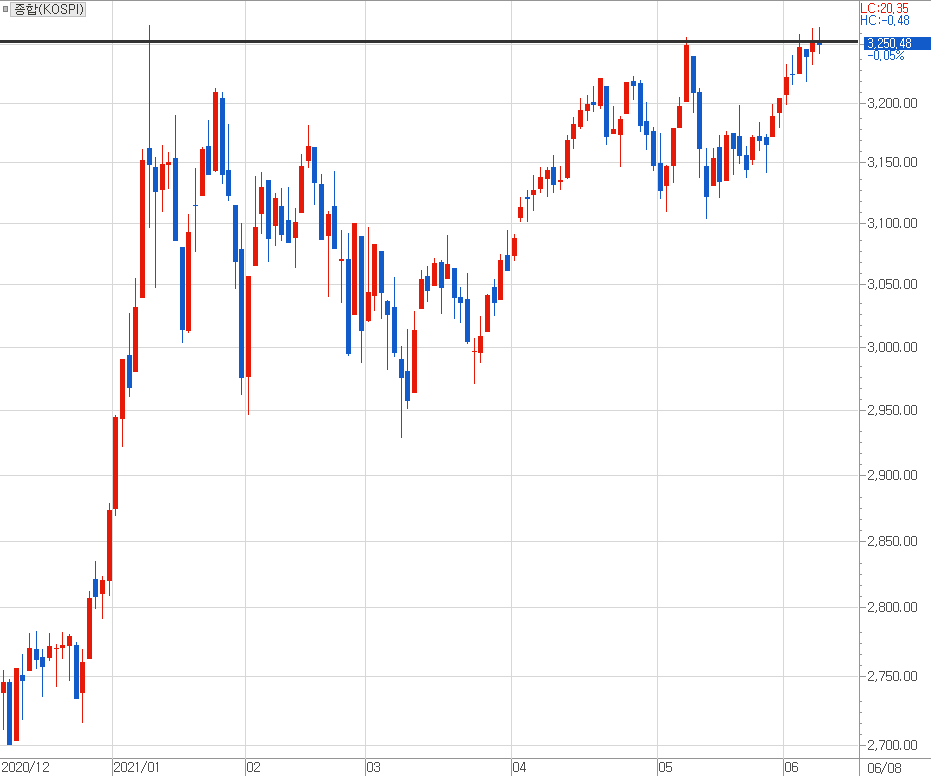Click the 3,000.00 price axis label
Image resolution: width=931 pixels, height=776 pixels.
pos(892,347)
